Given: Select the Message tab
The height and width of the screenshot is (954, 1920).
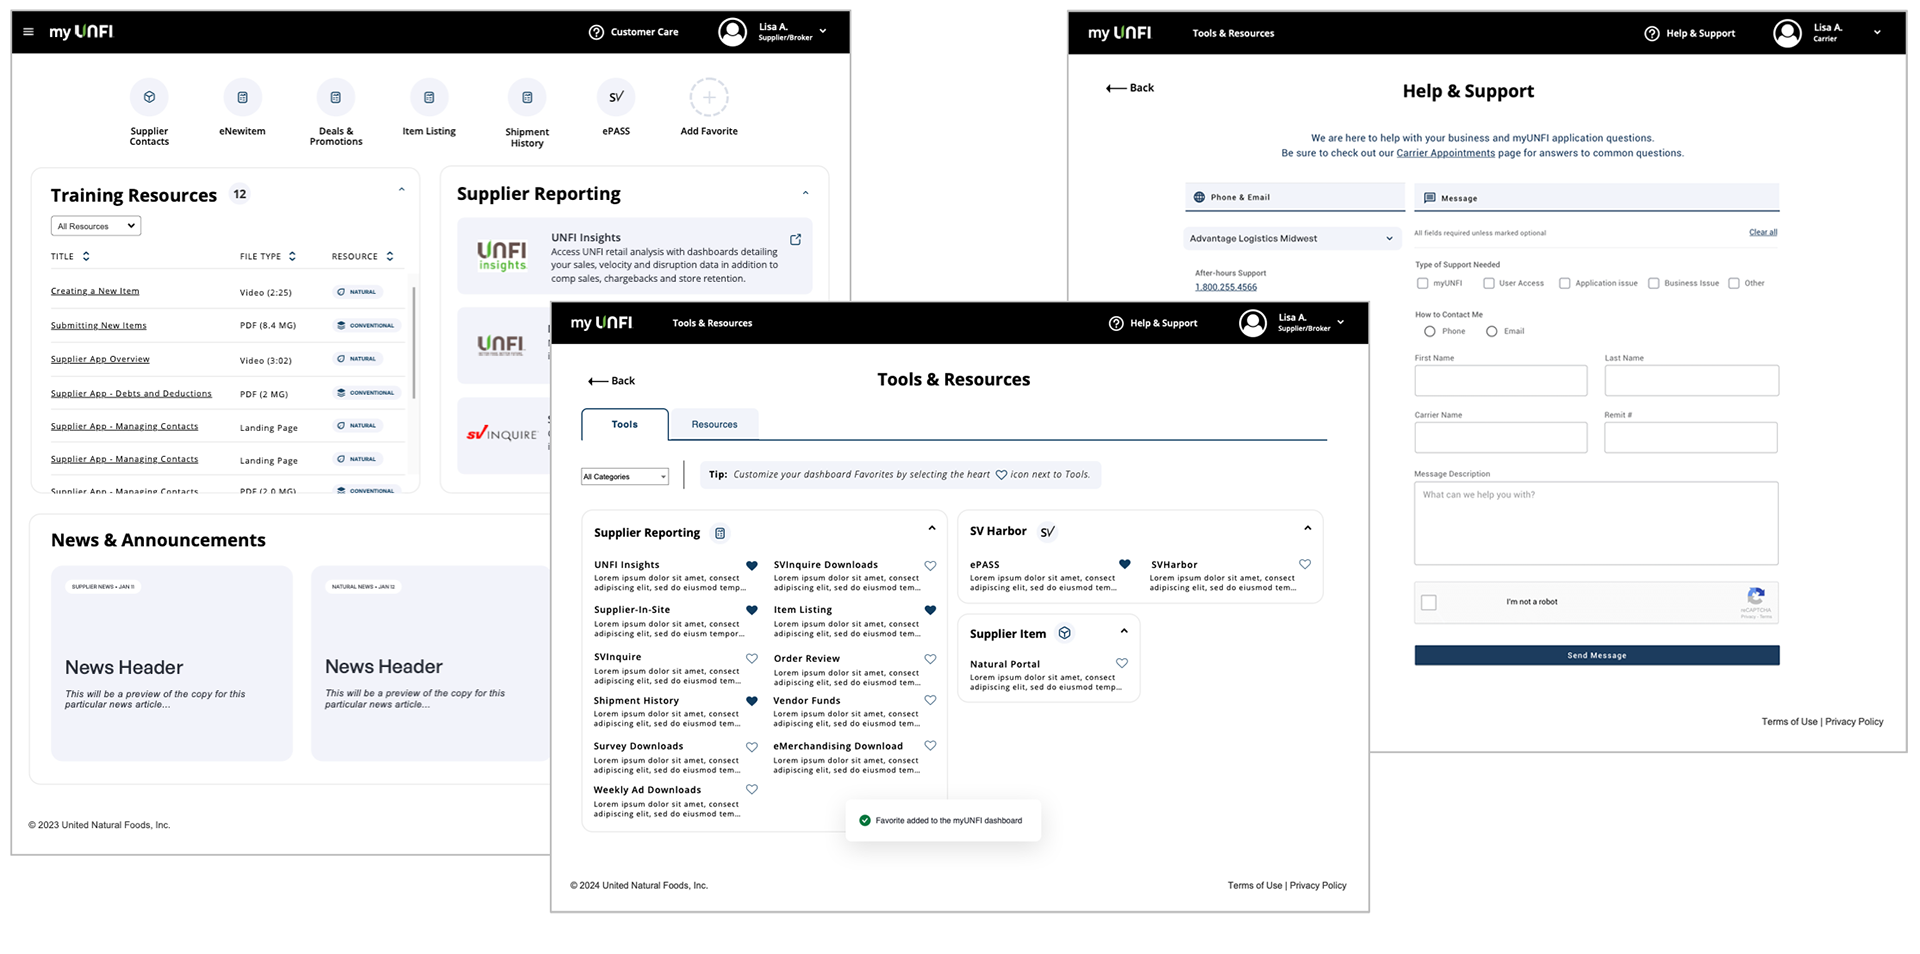Looking at the screenshot, I should click(1597, 198).
